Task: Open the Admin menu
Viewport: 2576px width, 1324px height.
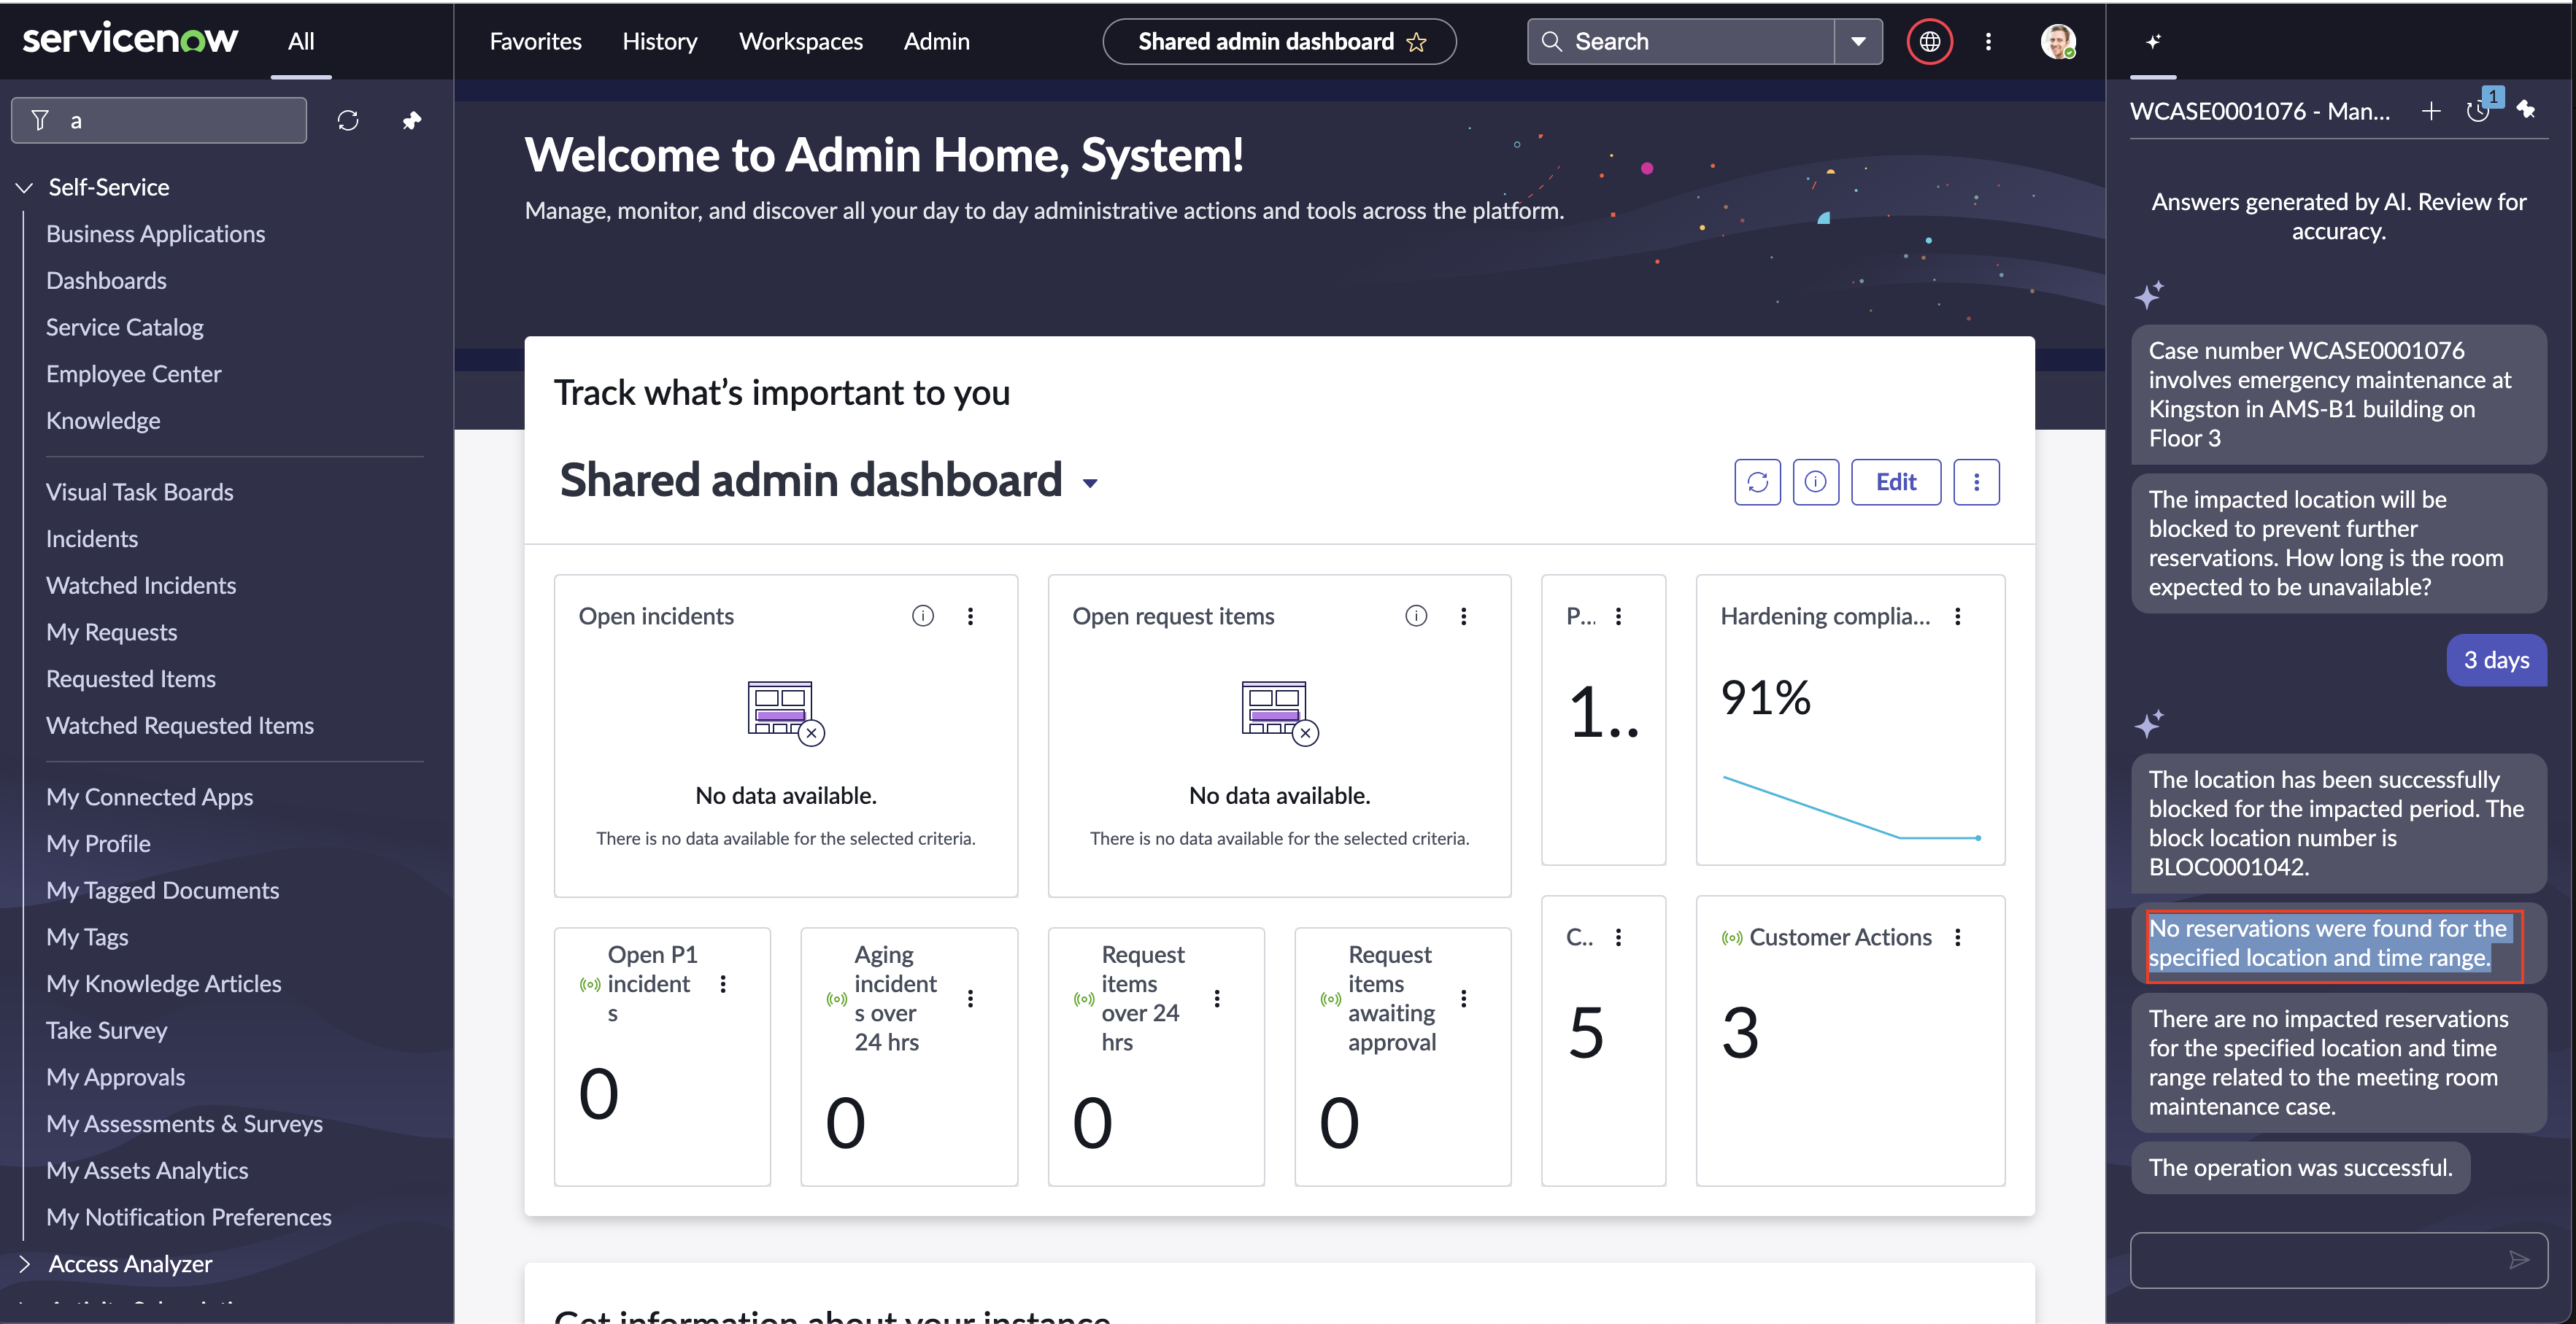Action: [x=937, y=41]
